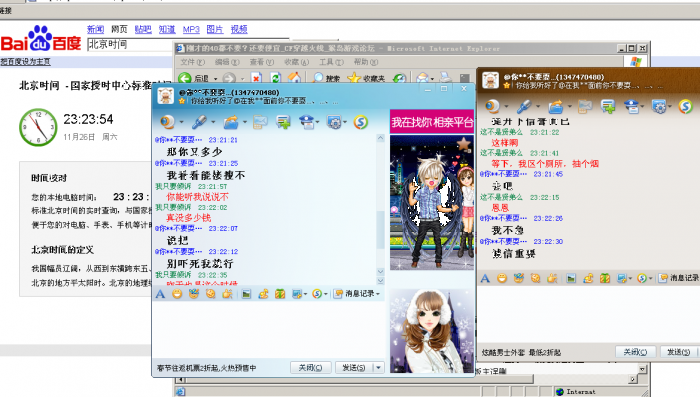Open applications gear icon in blue chat toolbar
Image resolution: width=700 pixels, height=397 pixels.
[x=333, y=122]
